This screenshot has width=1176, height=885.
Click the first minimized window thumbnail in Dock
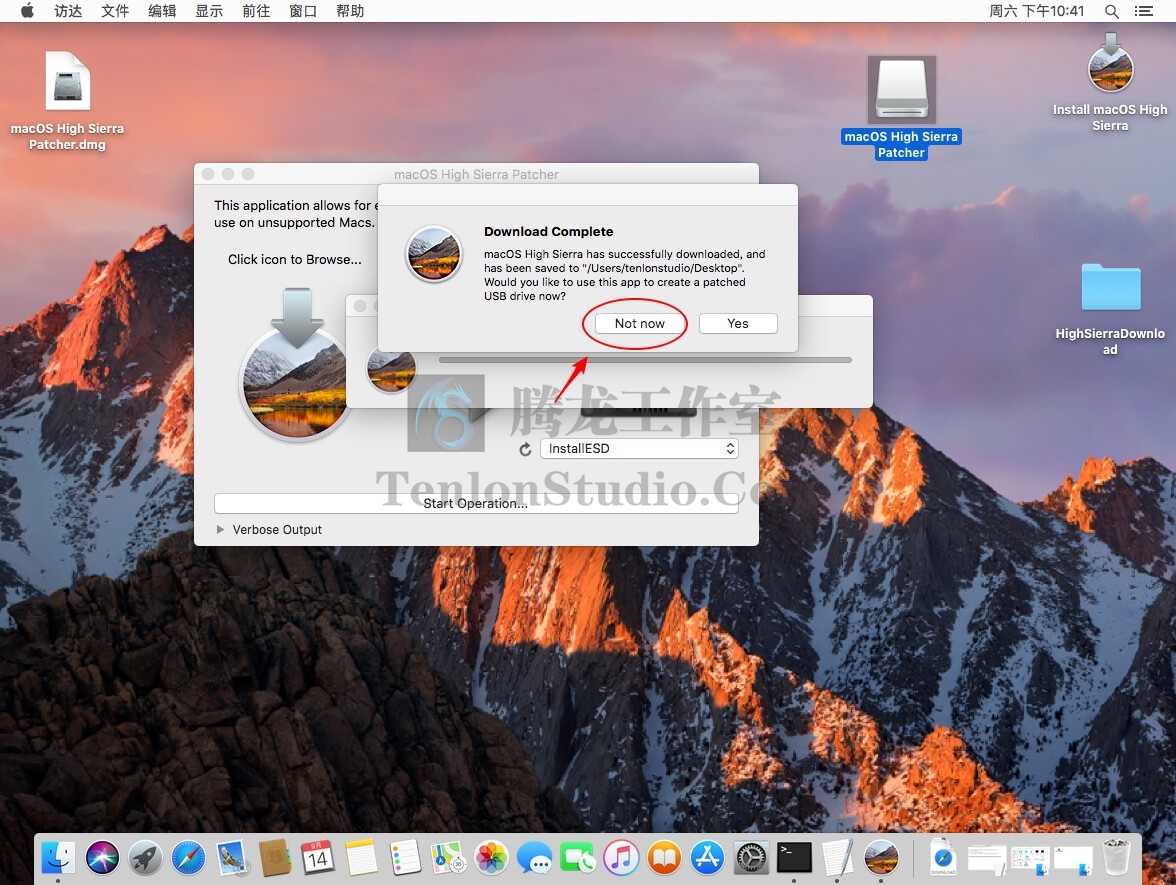tap(987, 860)
